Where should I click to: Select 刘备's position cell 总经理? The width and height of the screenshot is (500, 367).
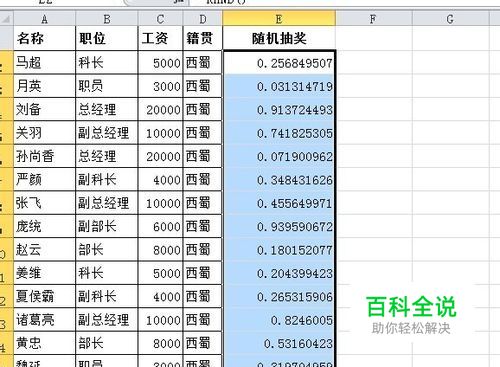click(x=107, y=109)
